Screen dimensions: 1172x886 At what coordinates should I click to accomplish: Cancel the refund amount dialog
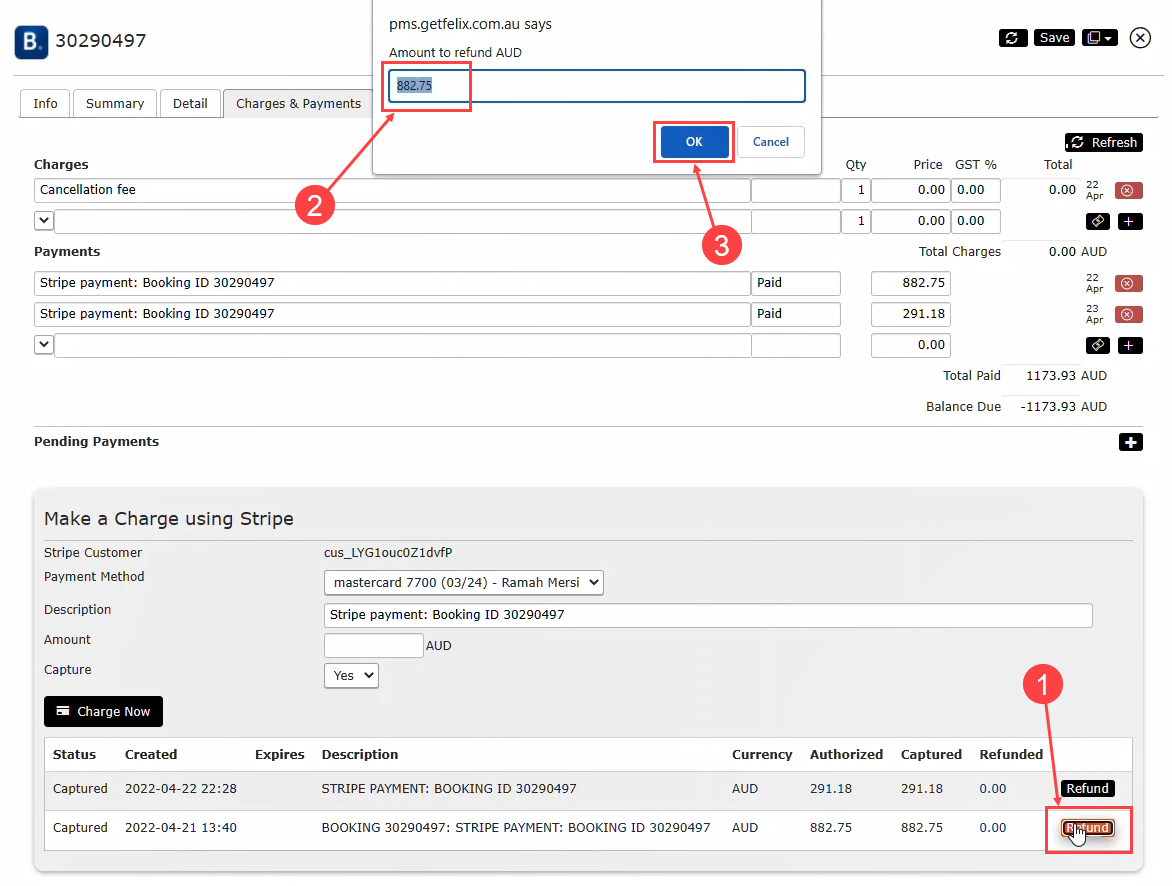point(770,142)
